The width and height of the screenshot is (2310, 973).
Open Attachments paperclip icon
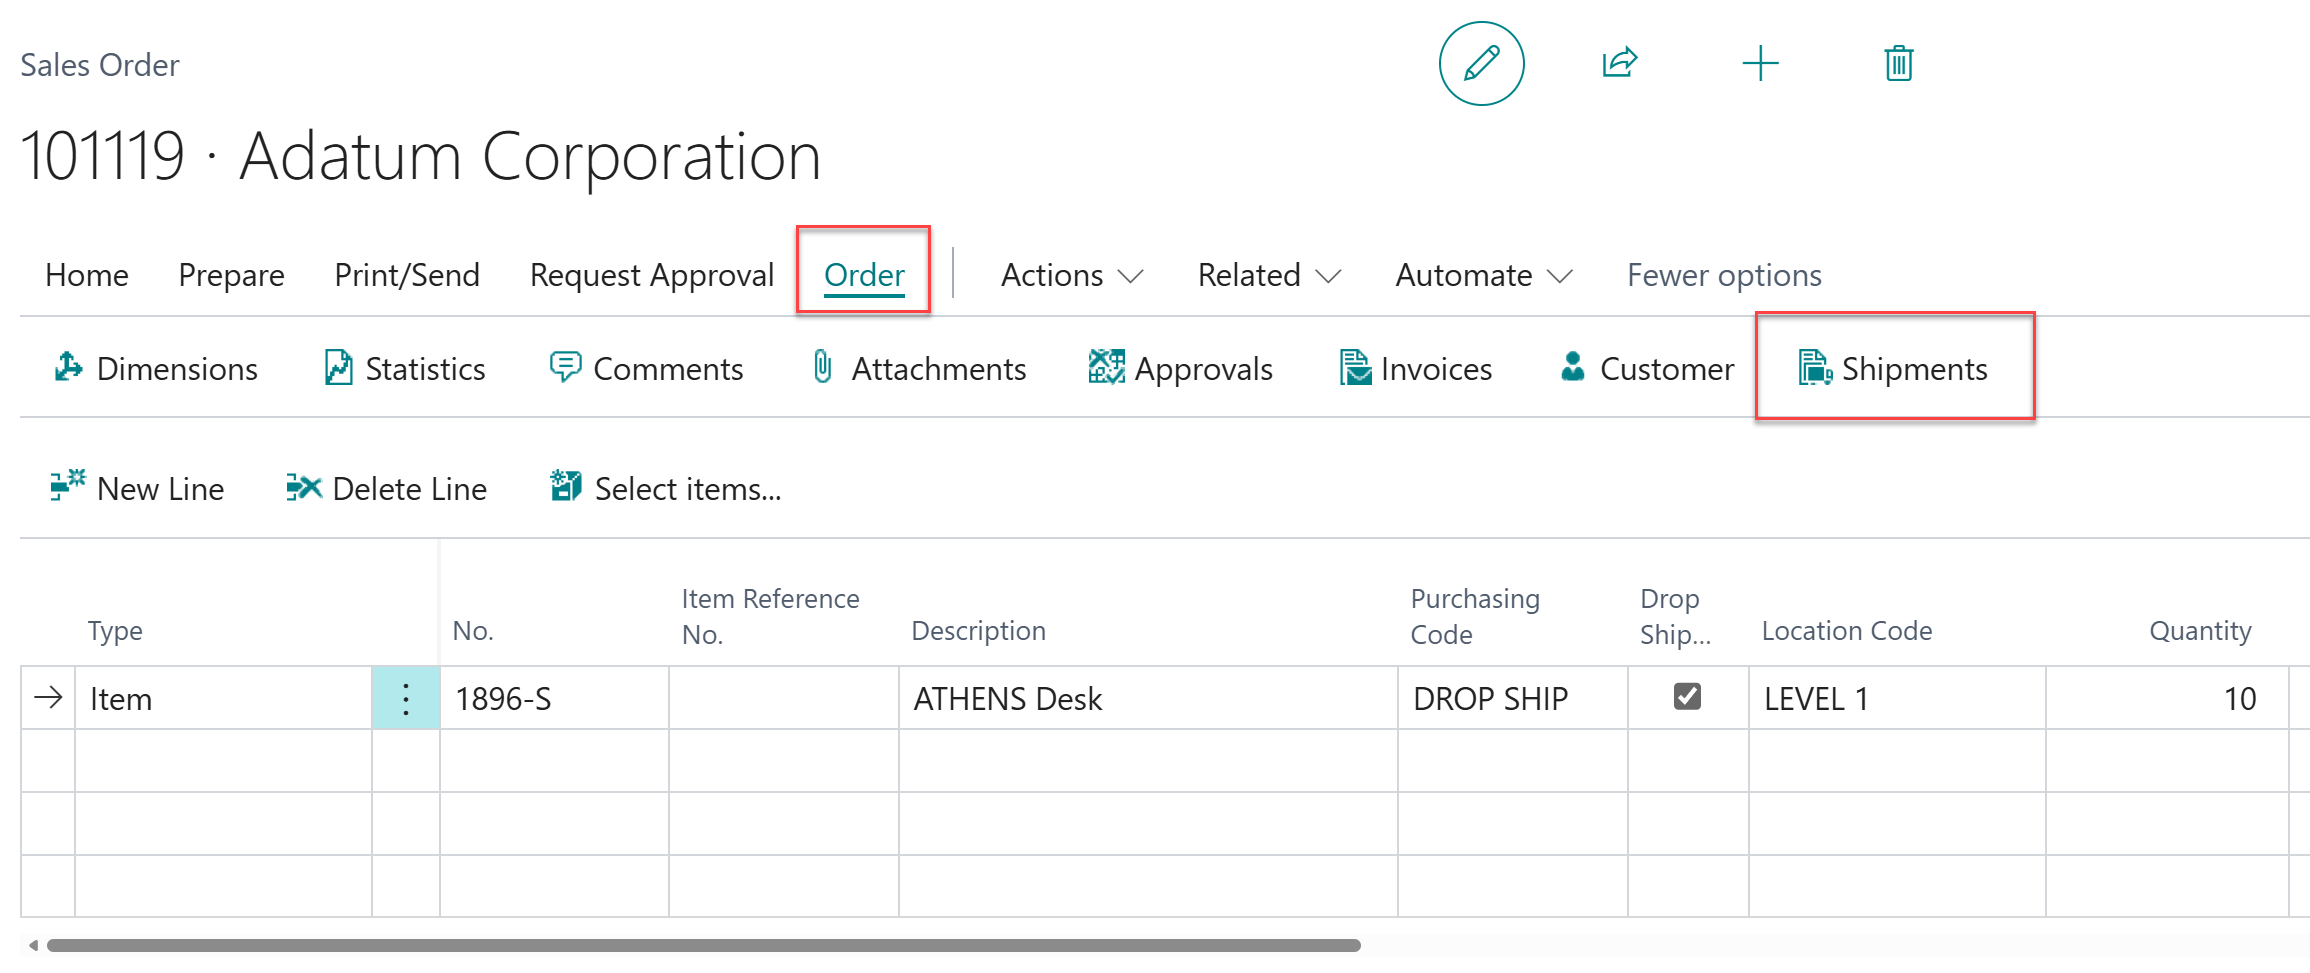[x=822, y=367]
